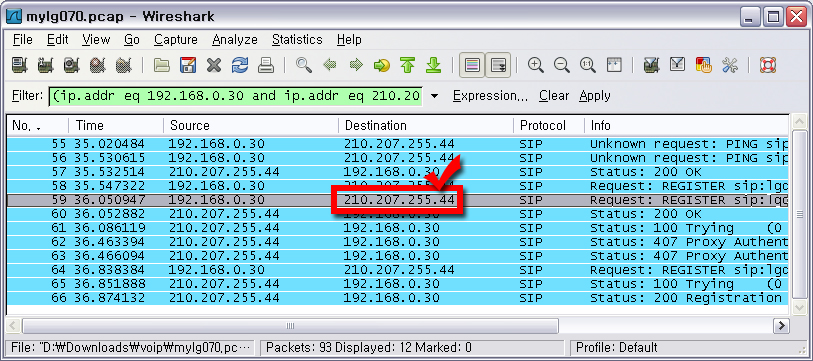Open the Statistics menu
Screen dimensions: 813x361
tap(297, 39)
